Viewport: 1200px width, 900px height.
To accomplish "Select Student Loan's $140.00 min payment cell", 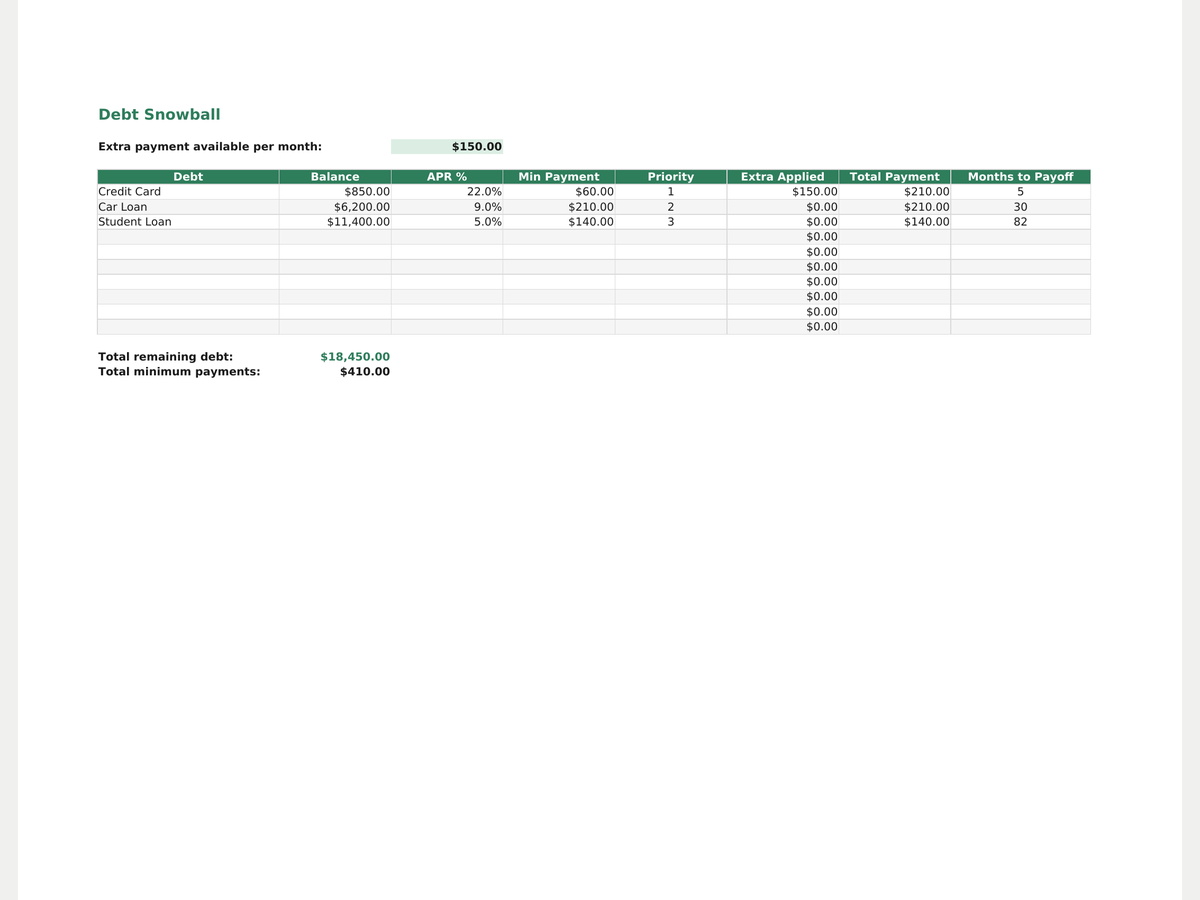I will [559, 222].
